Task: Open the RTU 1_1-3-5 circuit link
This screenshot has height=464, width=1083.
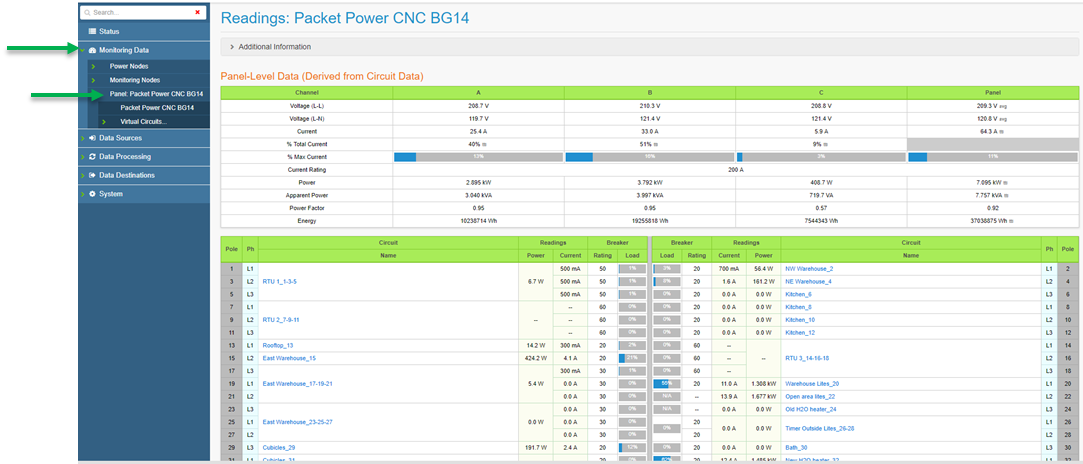Action: click(279, 282)
